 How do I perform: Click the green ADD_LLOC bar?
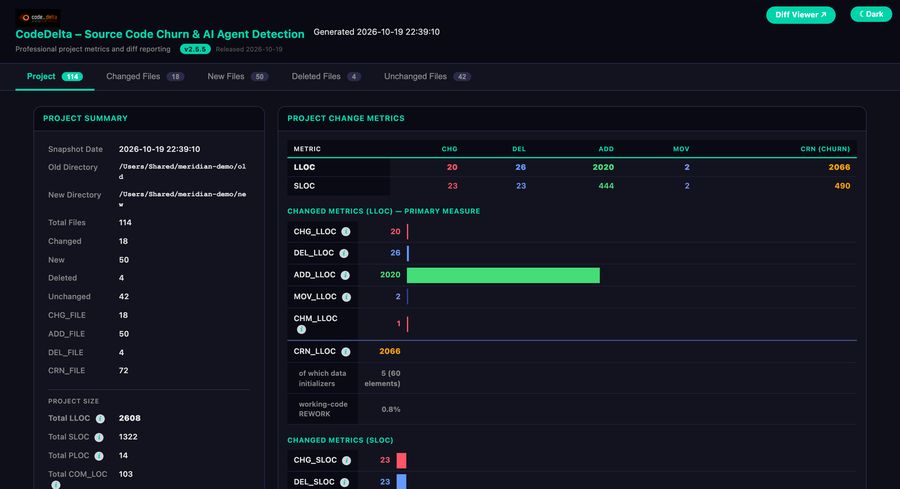click(503, 275)
